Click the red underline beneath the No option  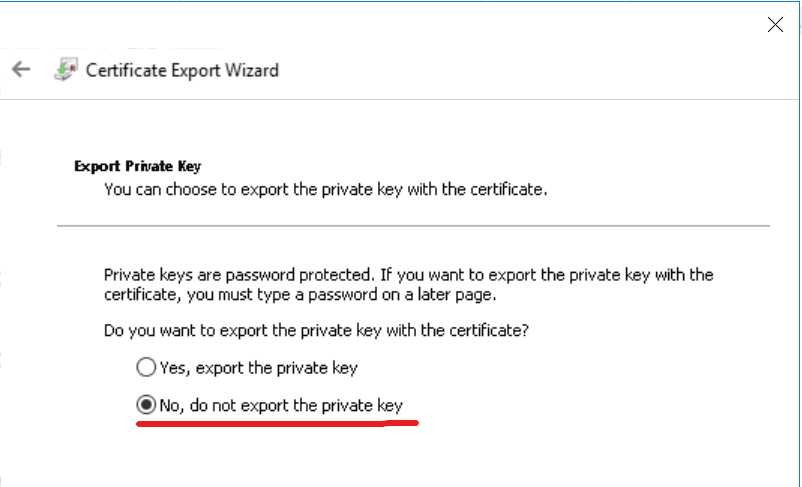pyautogui.click(x=275, y=423)
